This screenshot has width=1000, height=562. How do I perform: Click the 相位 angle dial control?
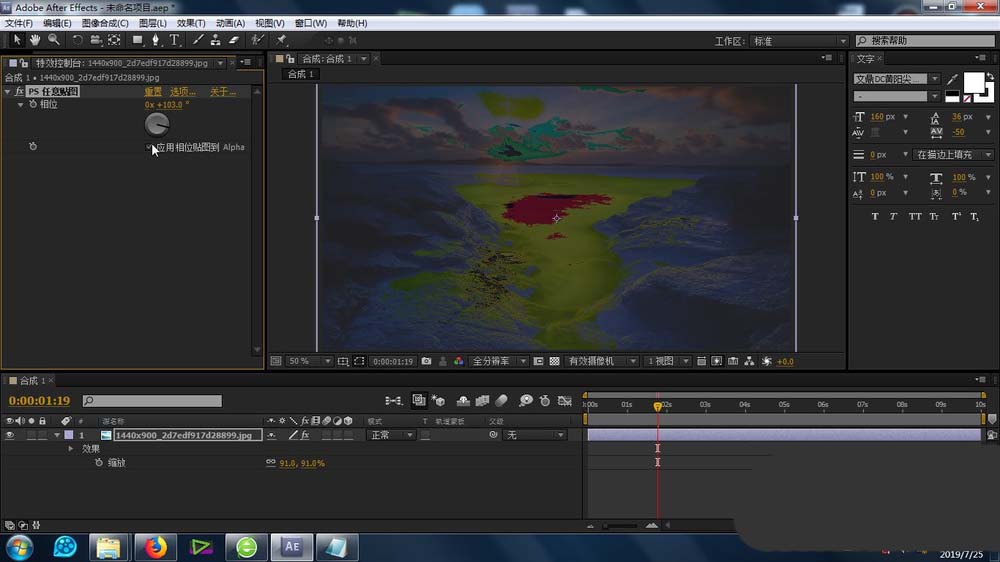[157, 124]
